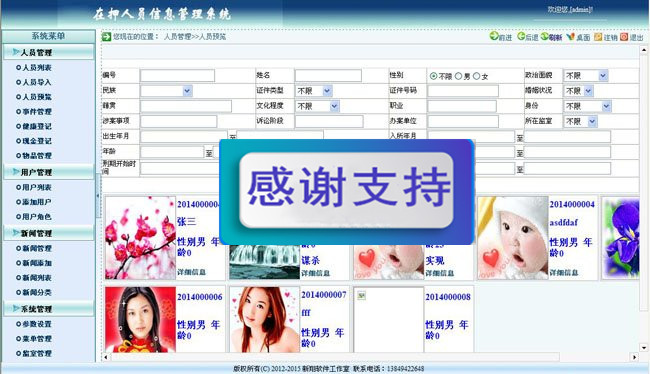Click the 退出 exit icon
This screenshot has height=374, width=650.
pos(624,37)
